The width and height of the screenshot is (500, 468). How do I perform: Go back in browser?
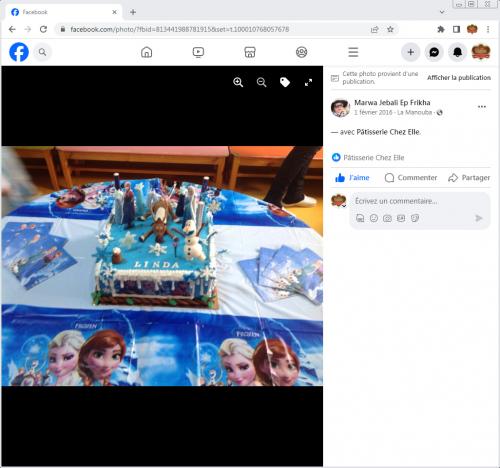tap(12, 29)
